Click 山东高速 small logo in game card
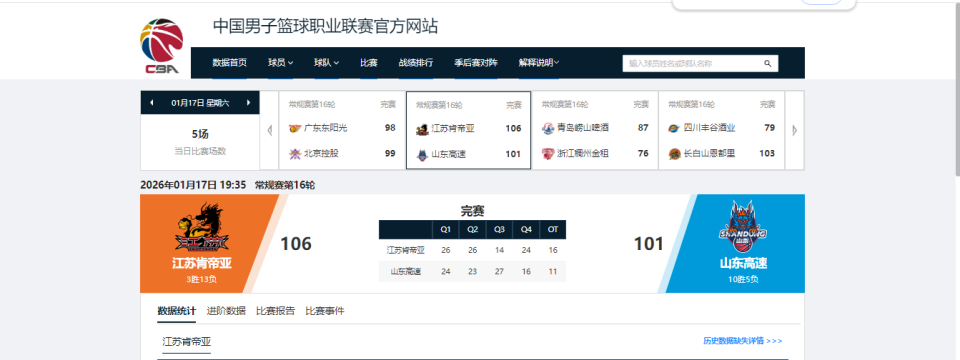 (422, 154)
